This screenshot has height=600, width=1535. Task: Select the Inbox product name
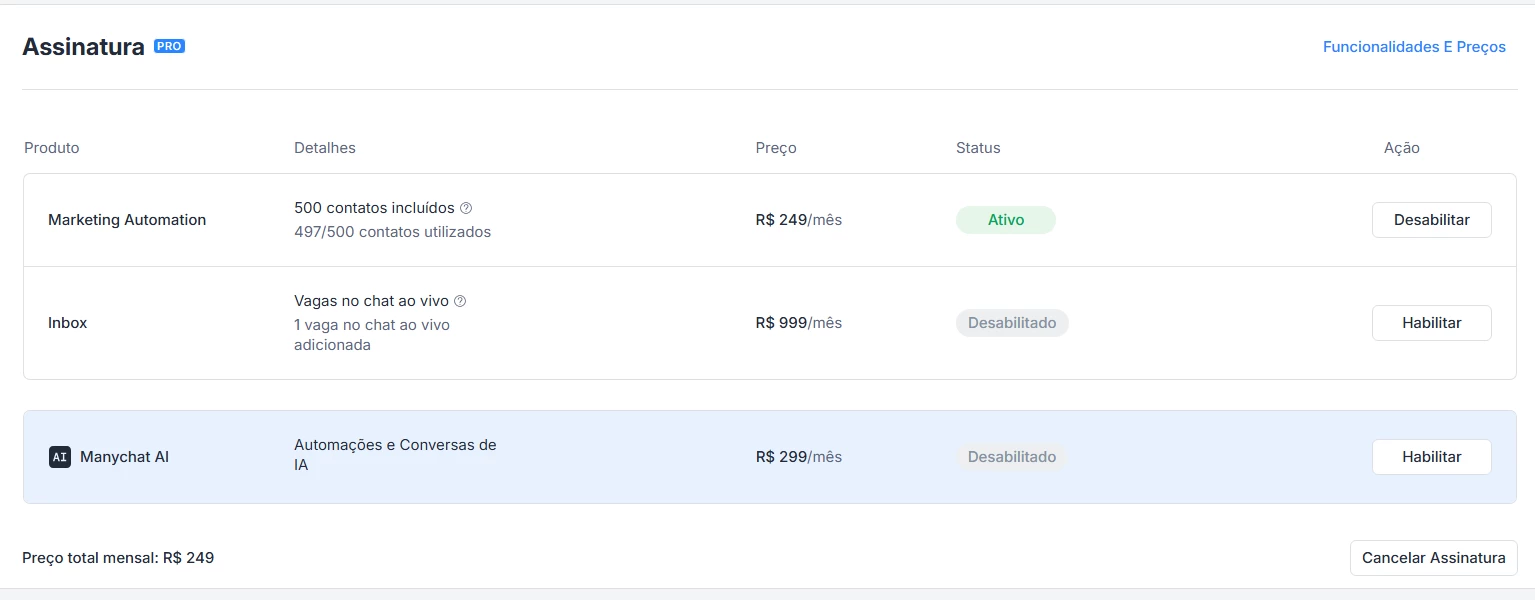pos(68,323)
